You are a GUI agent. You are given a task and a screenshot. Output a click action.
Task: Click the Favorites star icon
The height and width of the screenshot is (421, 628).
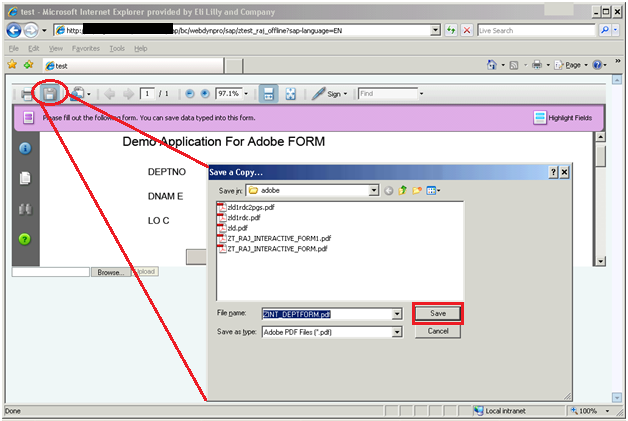tap(12, 64)
